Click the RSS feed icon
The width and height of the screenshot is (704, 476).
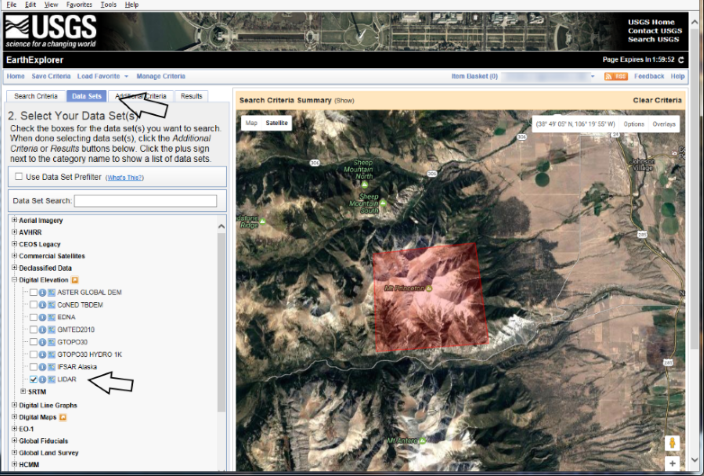pos(621,76)
